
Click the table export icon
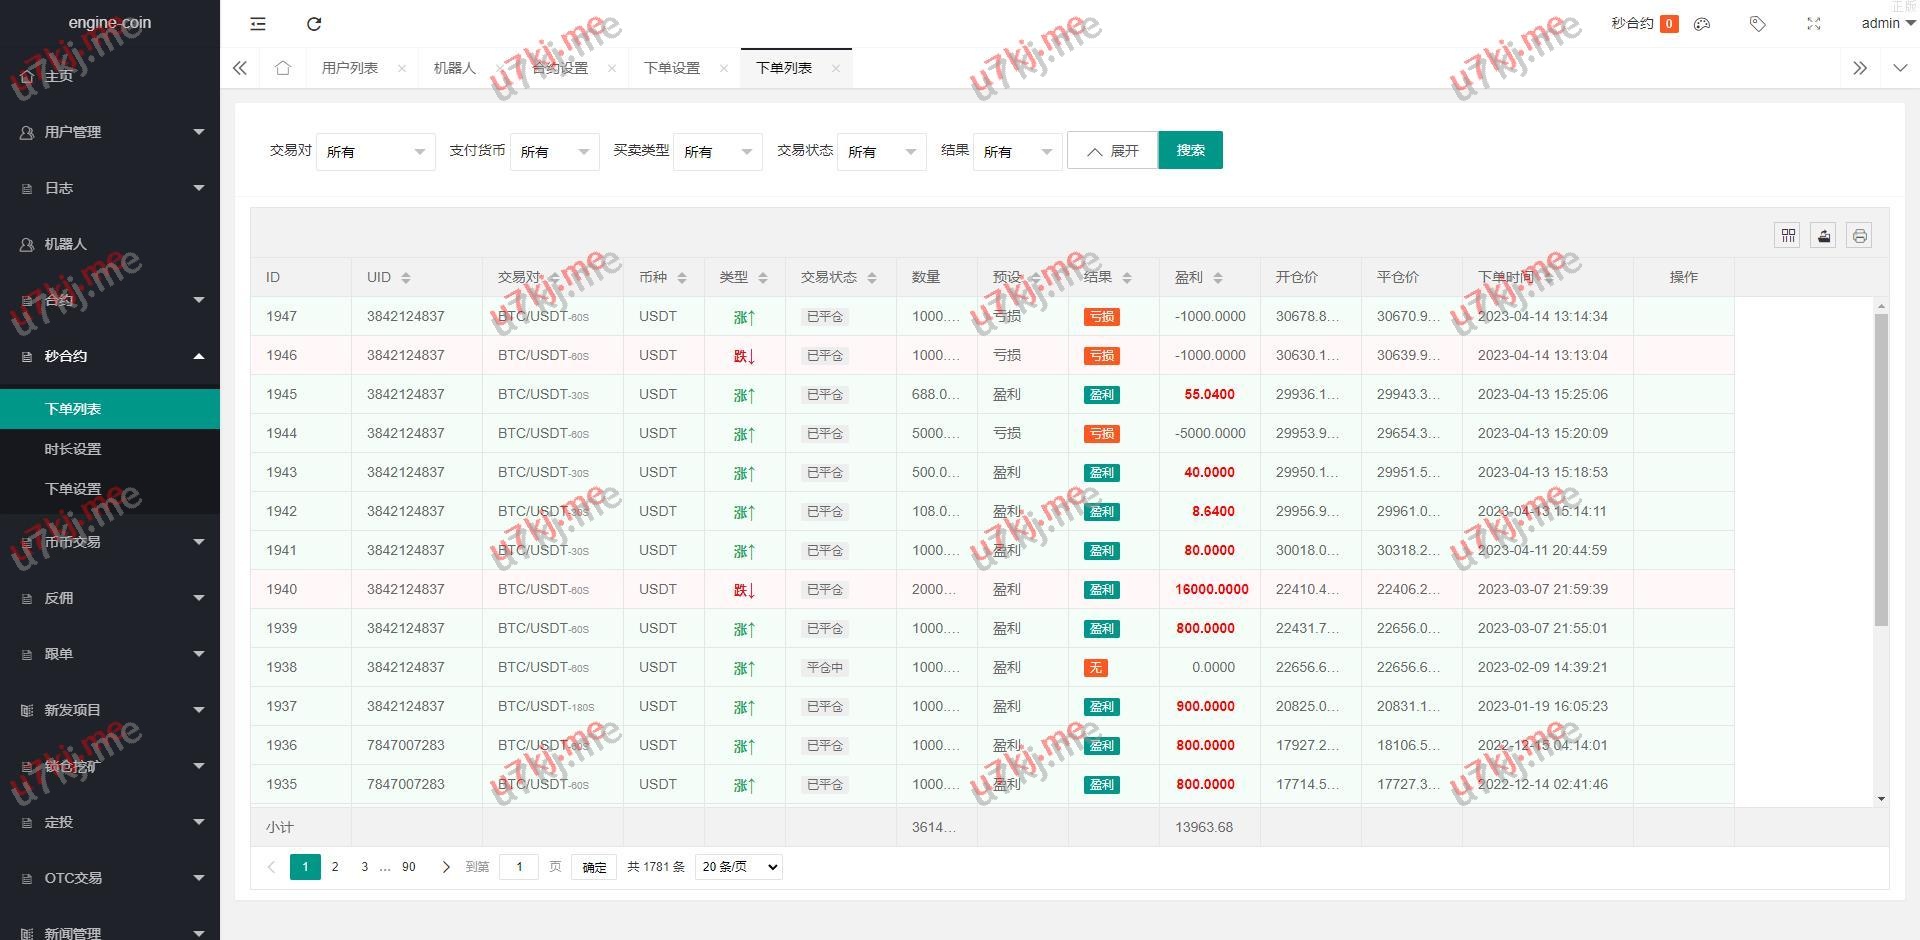pyautogui.click(x=1824, y=236)
